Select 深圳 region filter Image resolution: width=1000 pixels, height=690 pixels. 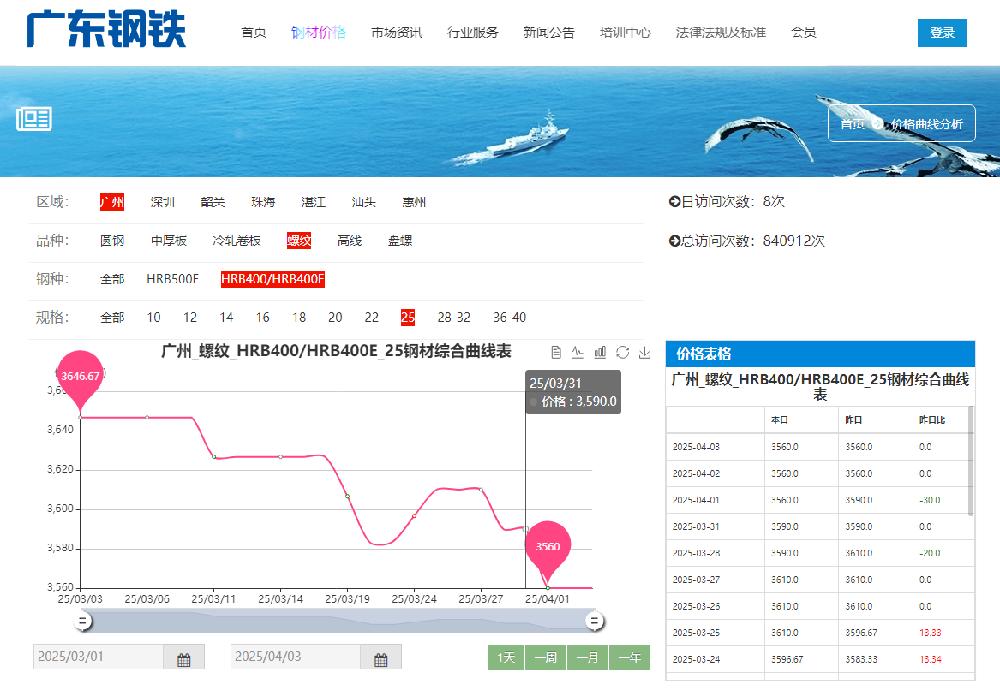(x=163, y=202)
